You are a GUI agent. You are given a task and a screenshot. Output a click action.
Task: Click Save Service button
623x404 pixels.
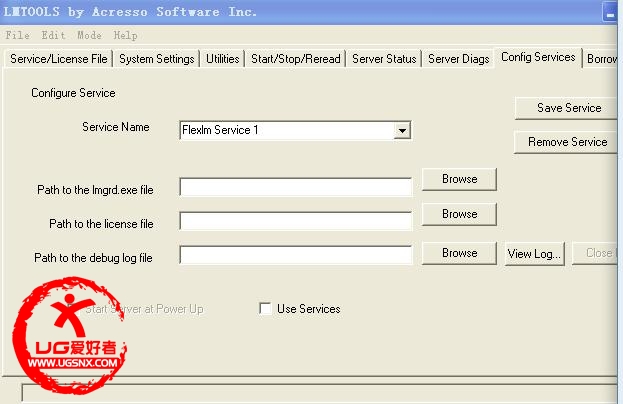coord(567,108)
